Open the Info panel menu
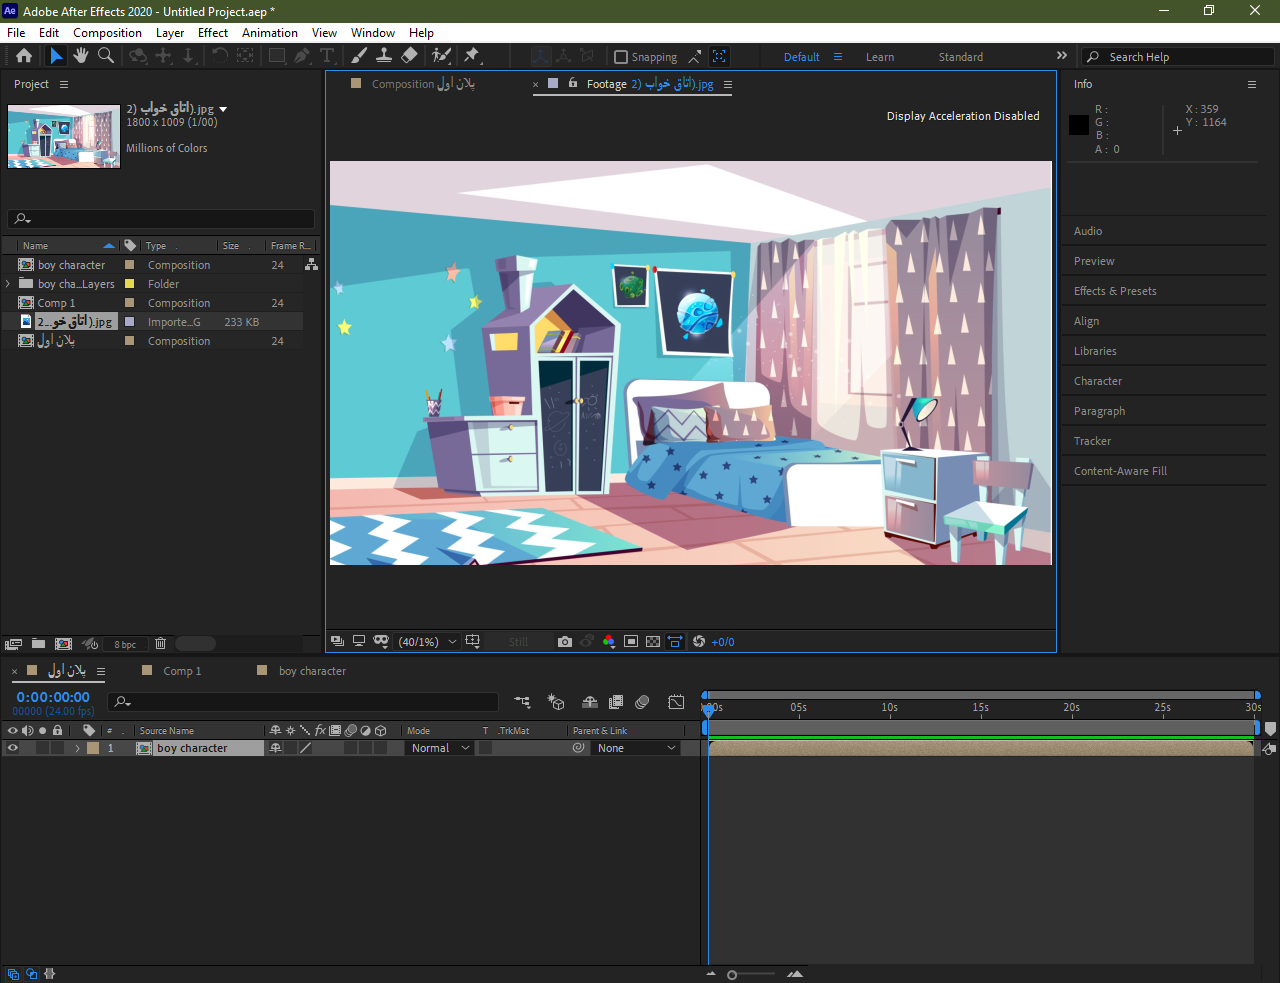 [x=1251, y=85]
